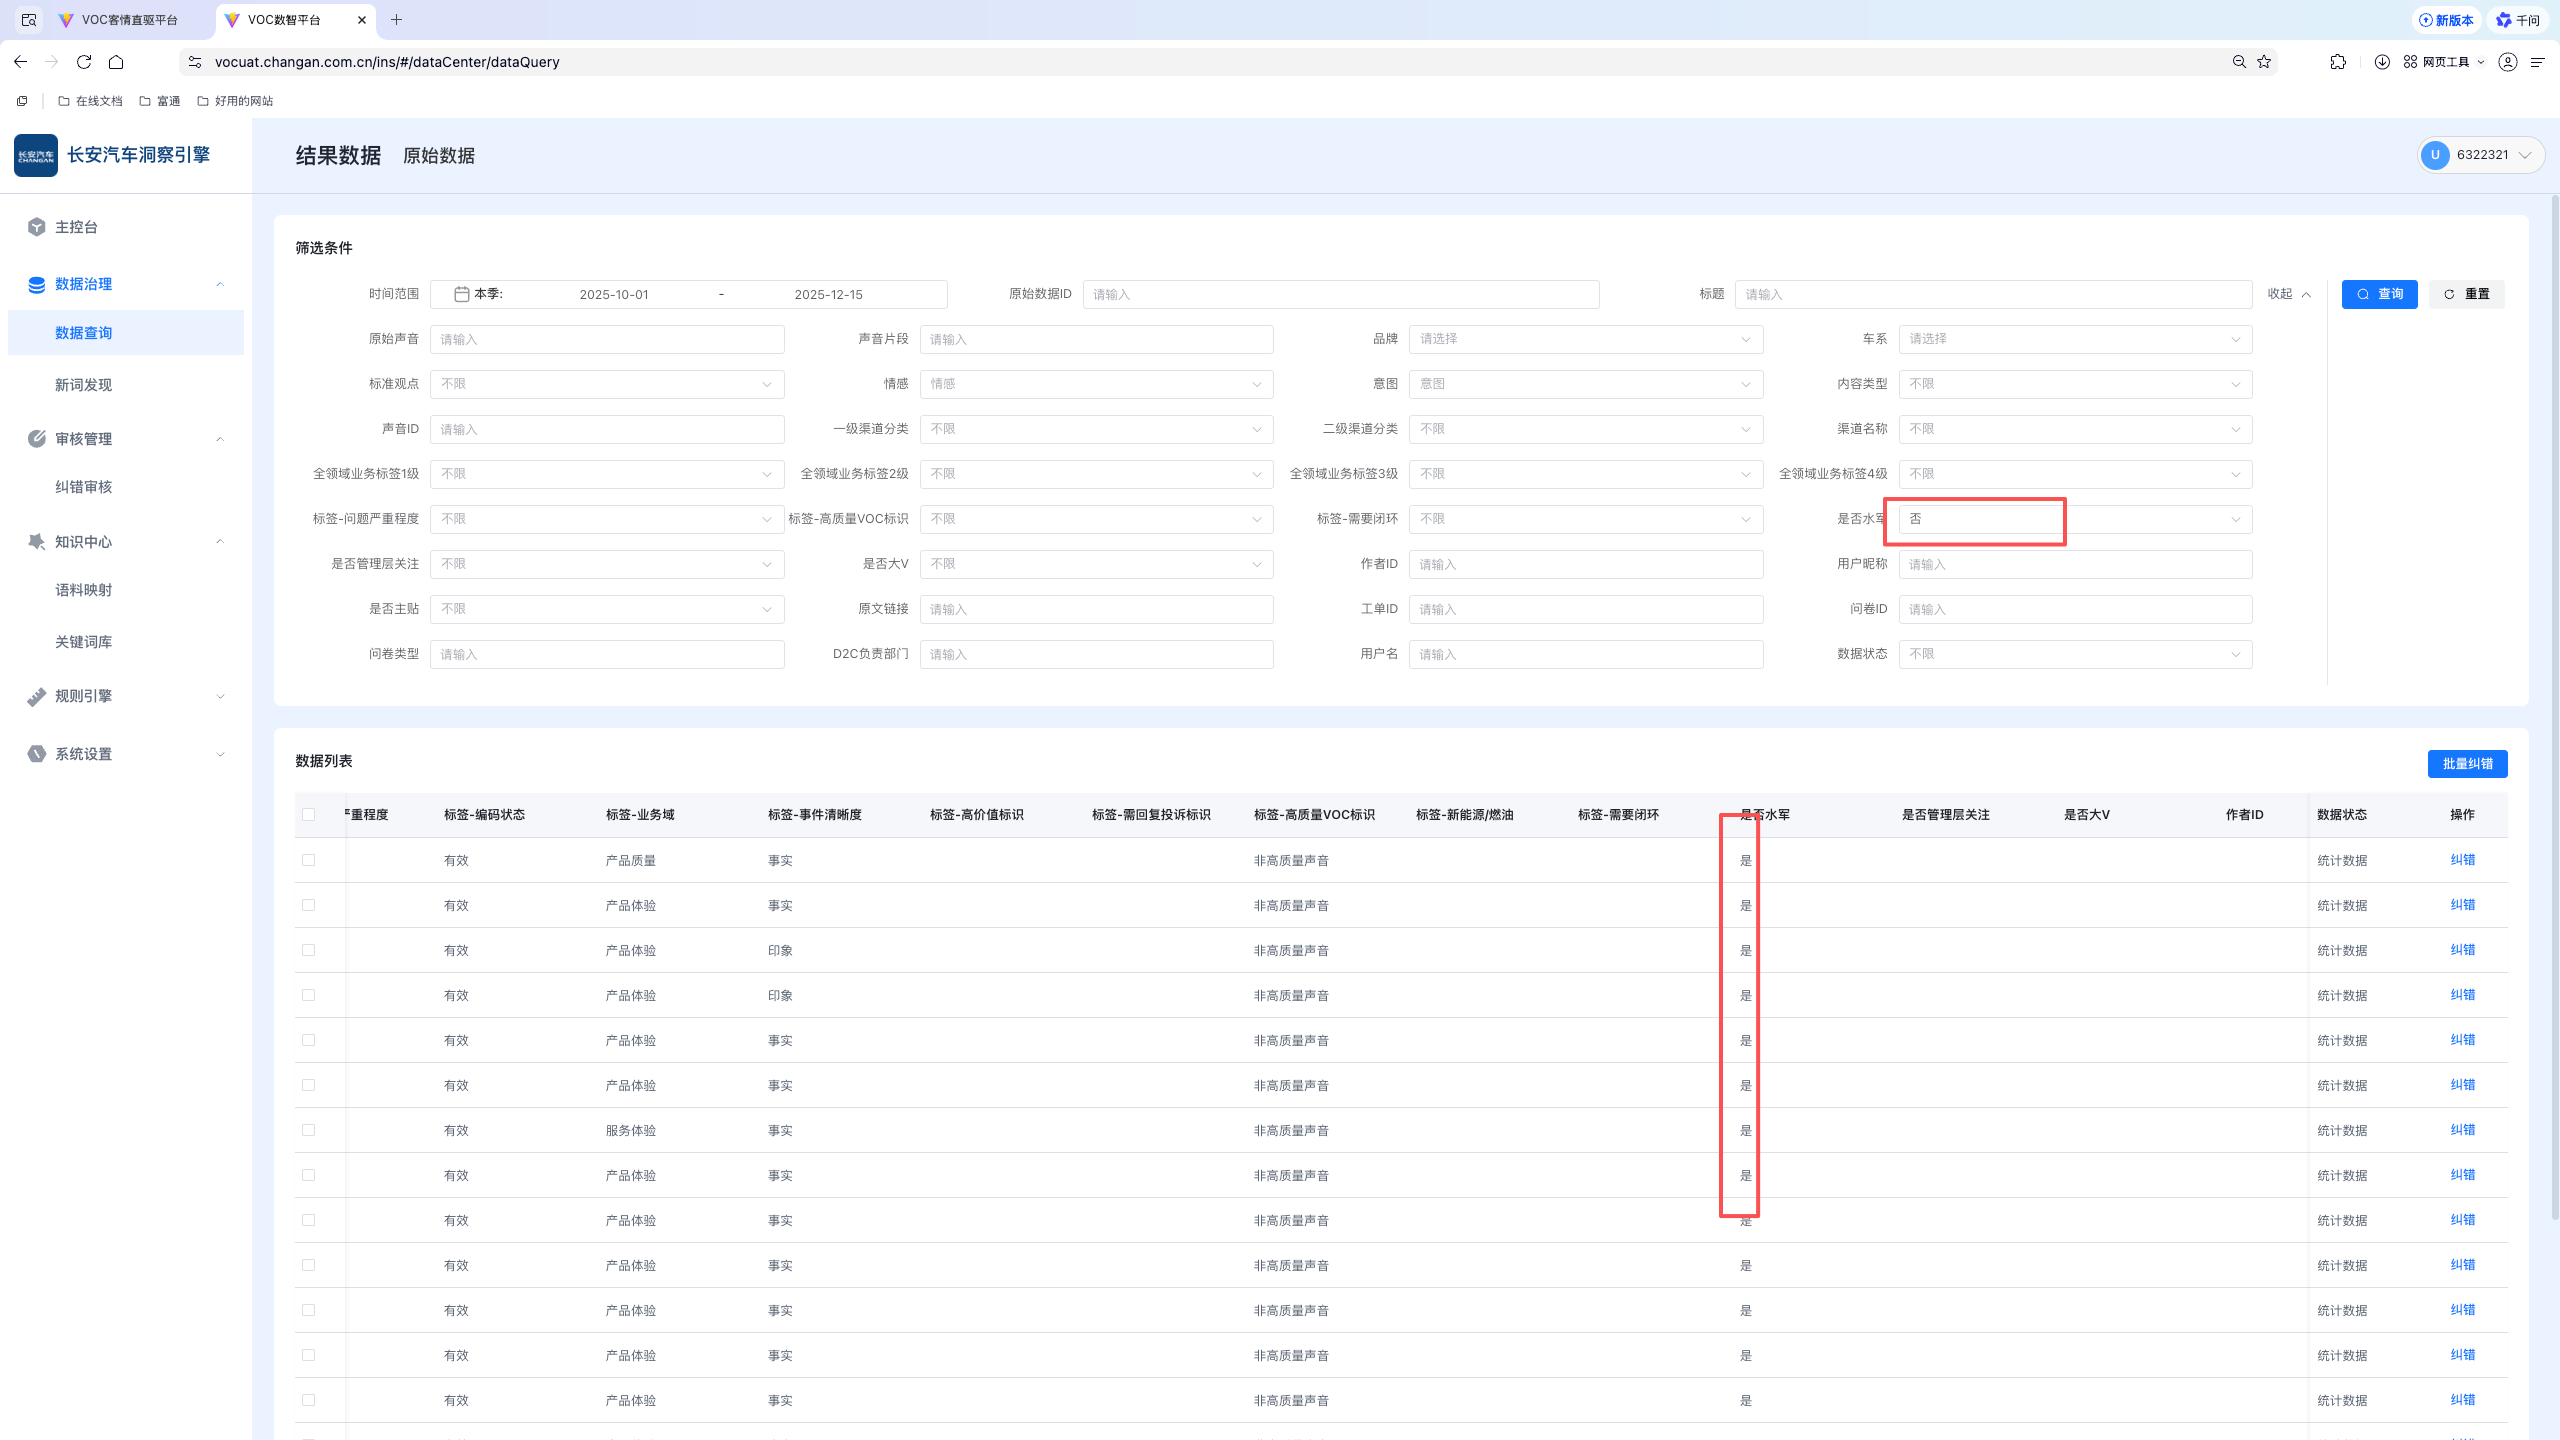
Task: Click the 查询 search button
Action: [x=2379, y=294]
